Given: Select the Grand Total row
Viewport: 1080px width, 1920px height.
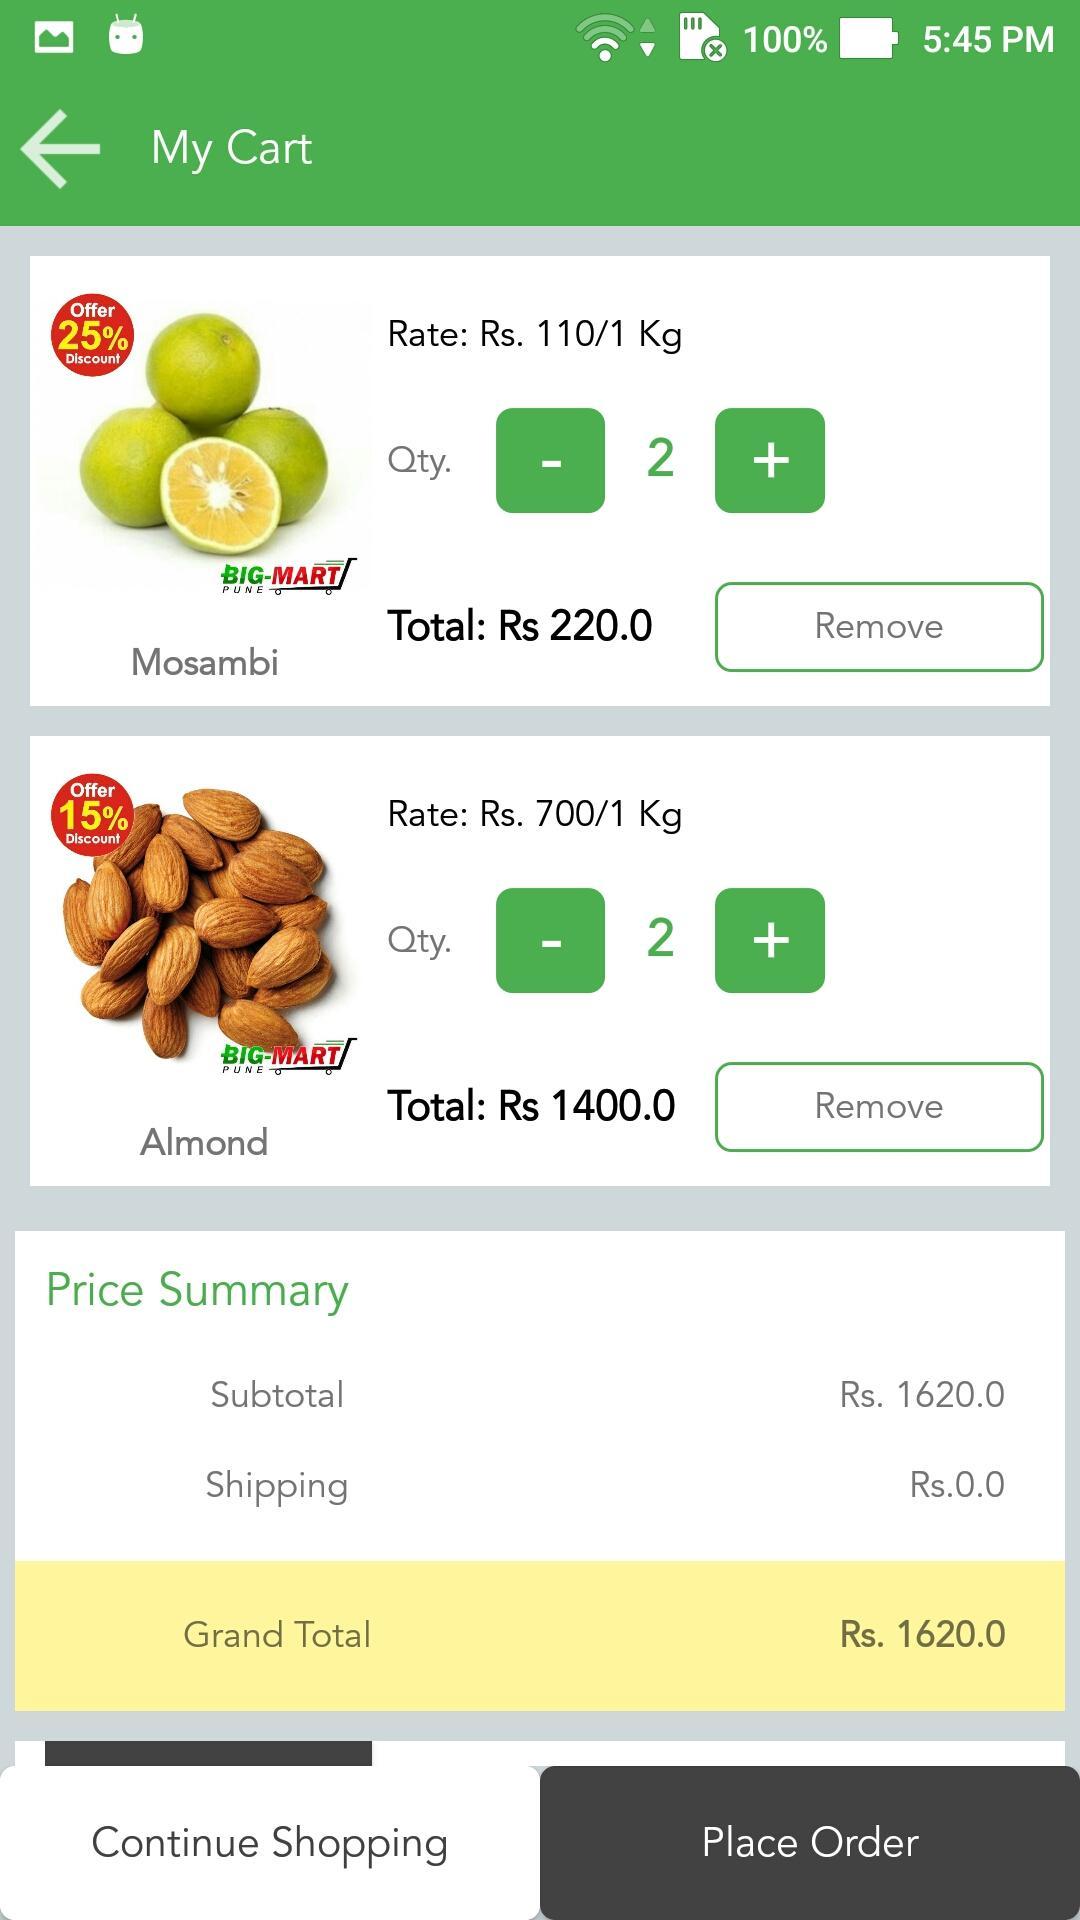Looking at the screenshot, I should [x=540, y=1635].
